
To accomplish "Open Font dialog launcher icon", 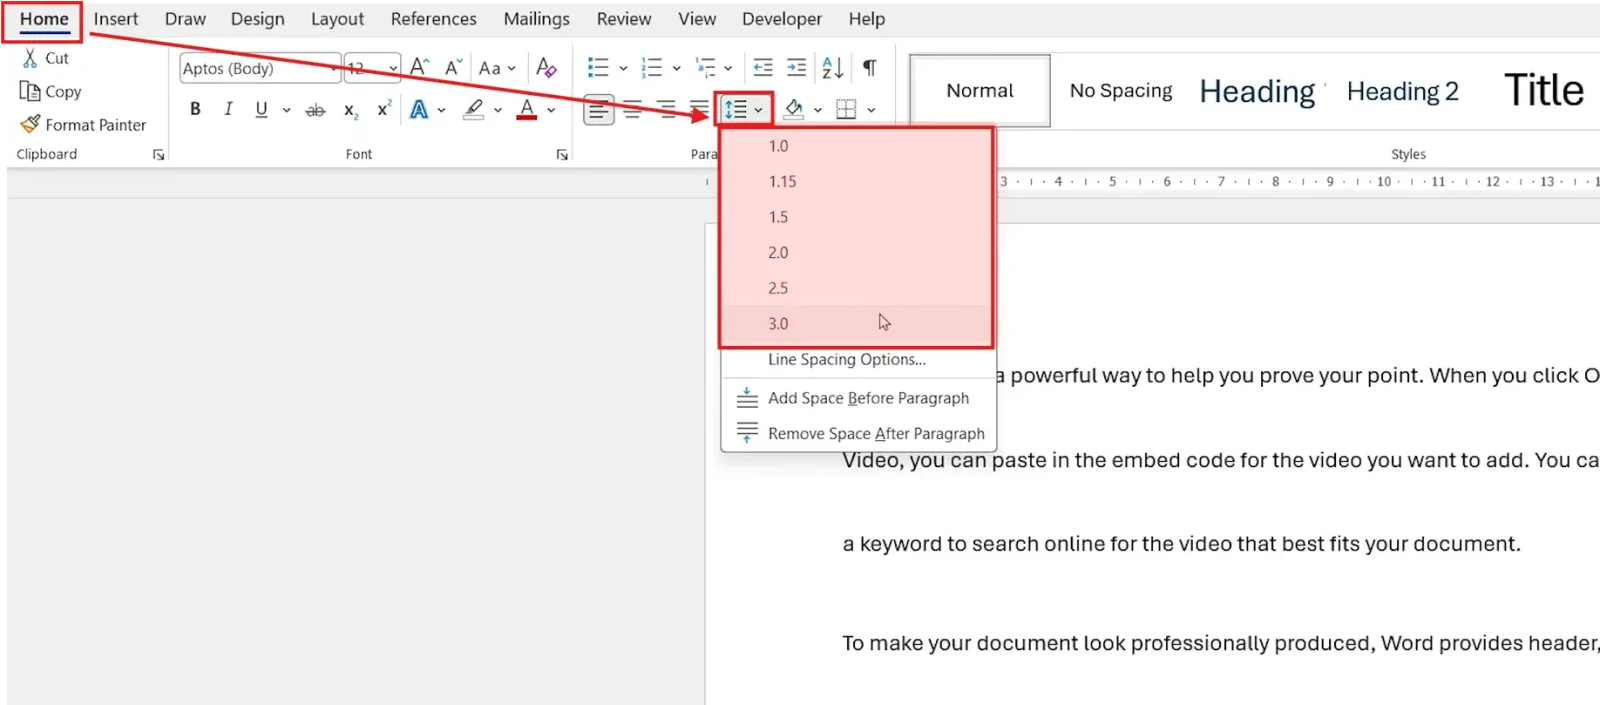I will coord(562,155).
